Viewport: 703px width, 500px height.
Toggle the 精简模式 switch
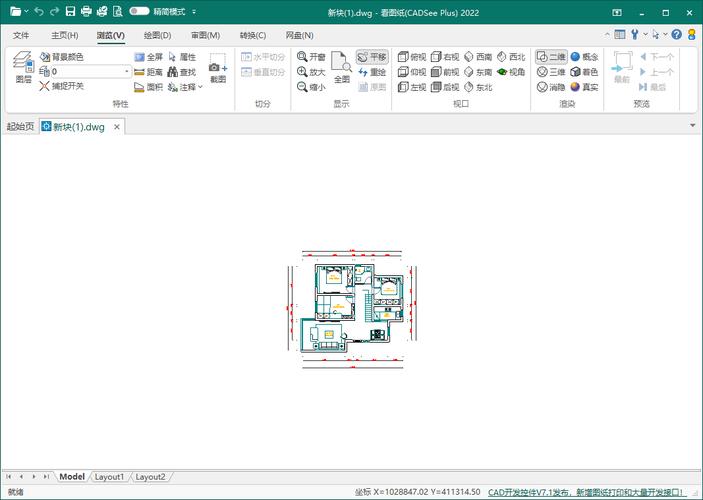tap(139, 11)
